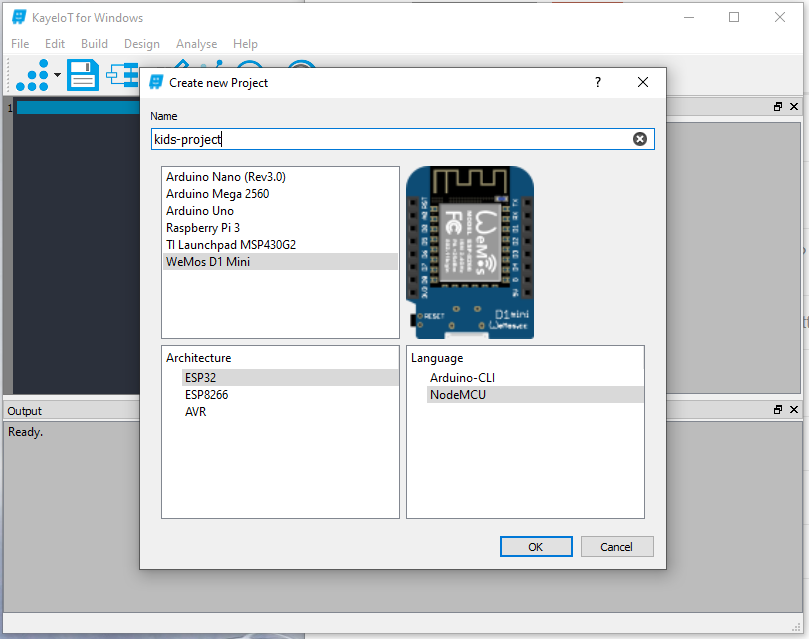
Task: Close the upper right dock panel
Action: click(794, 107)
